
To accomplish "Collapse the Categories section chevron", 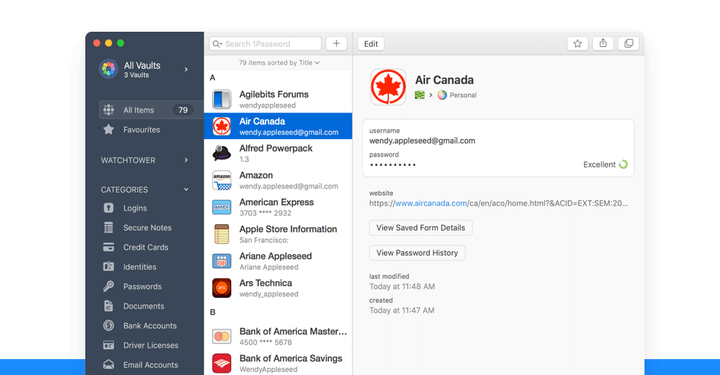I will (x=186, y=189).
